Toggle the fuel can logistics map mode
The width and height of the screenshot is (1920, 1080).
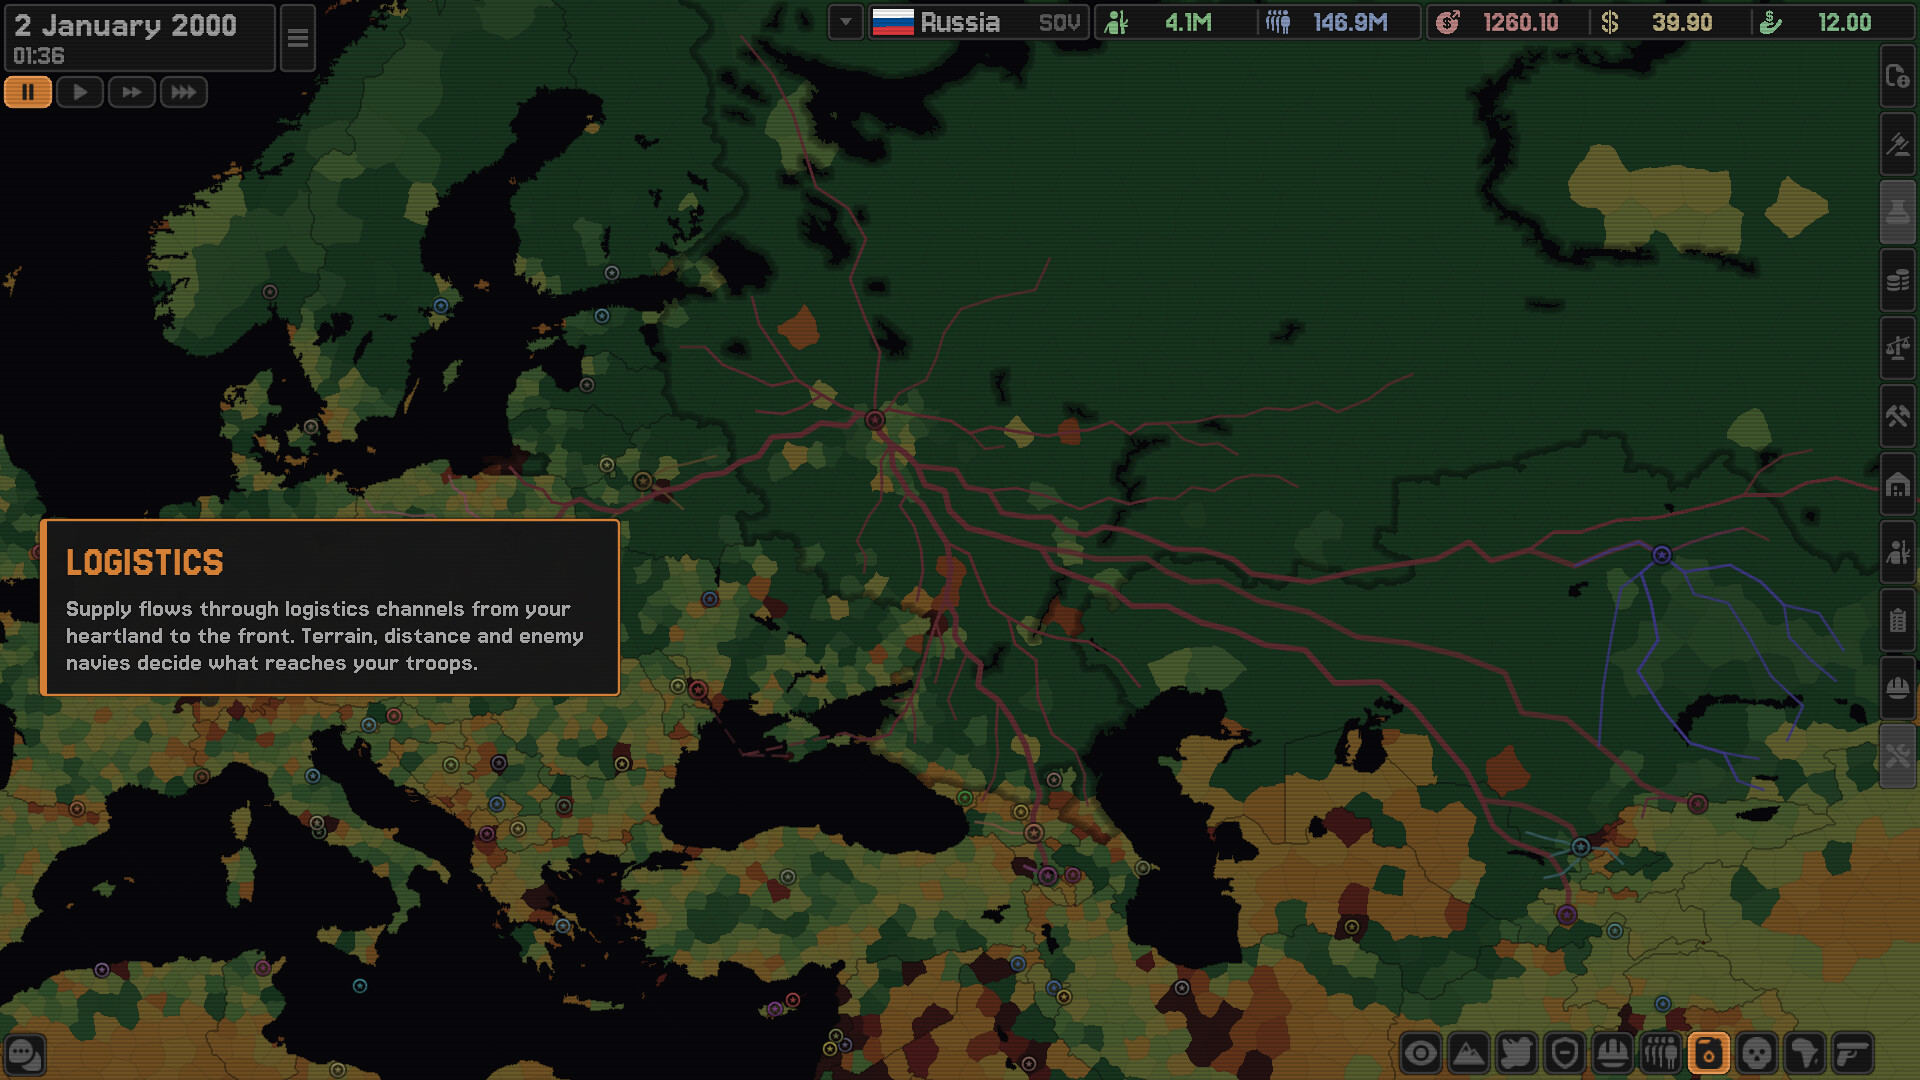click(1709, 1053)
